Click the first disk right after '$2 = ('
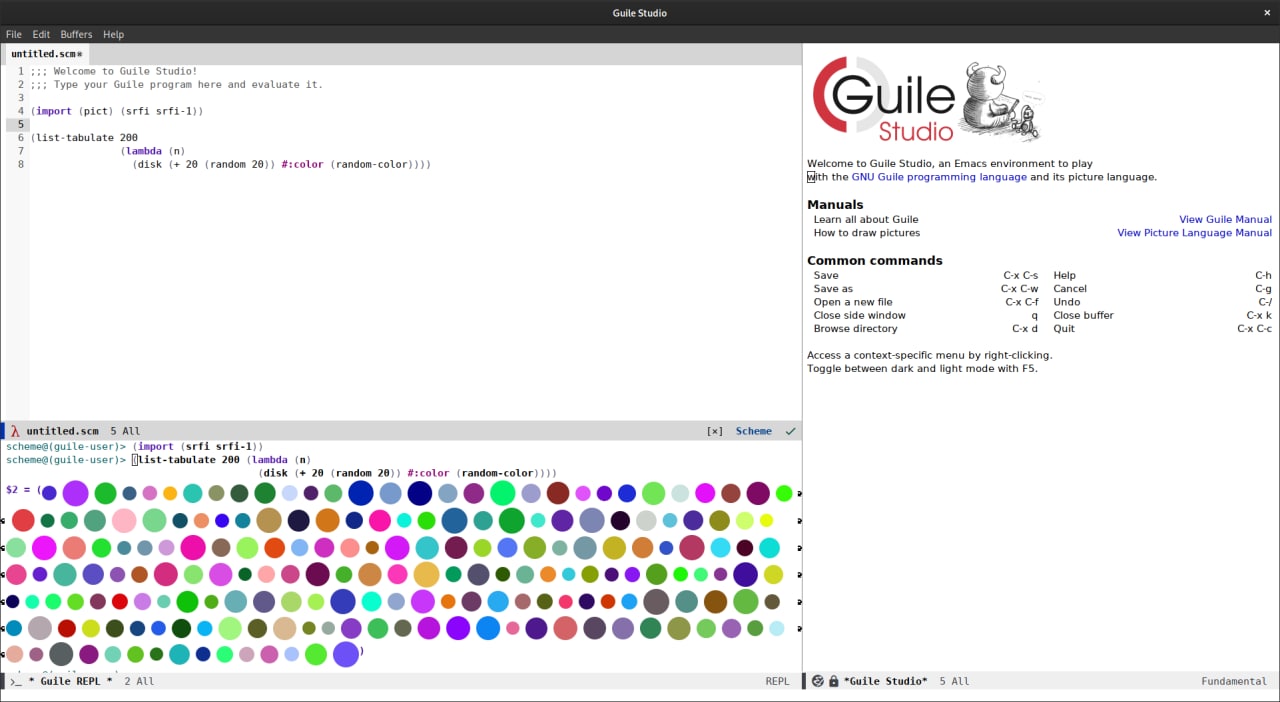This screenshot has height=702, width=1280. pos(49,493)
